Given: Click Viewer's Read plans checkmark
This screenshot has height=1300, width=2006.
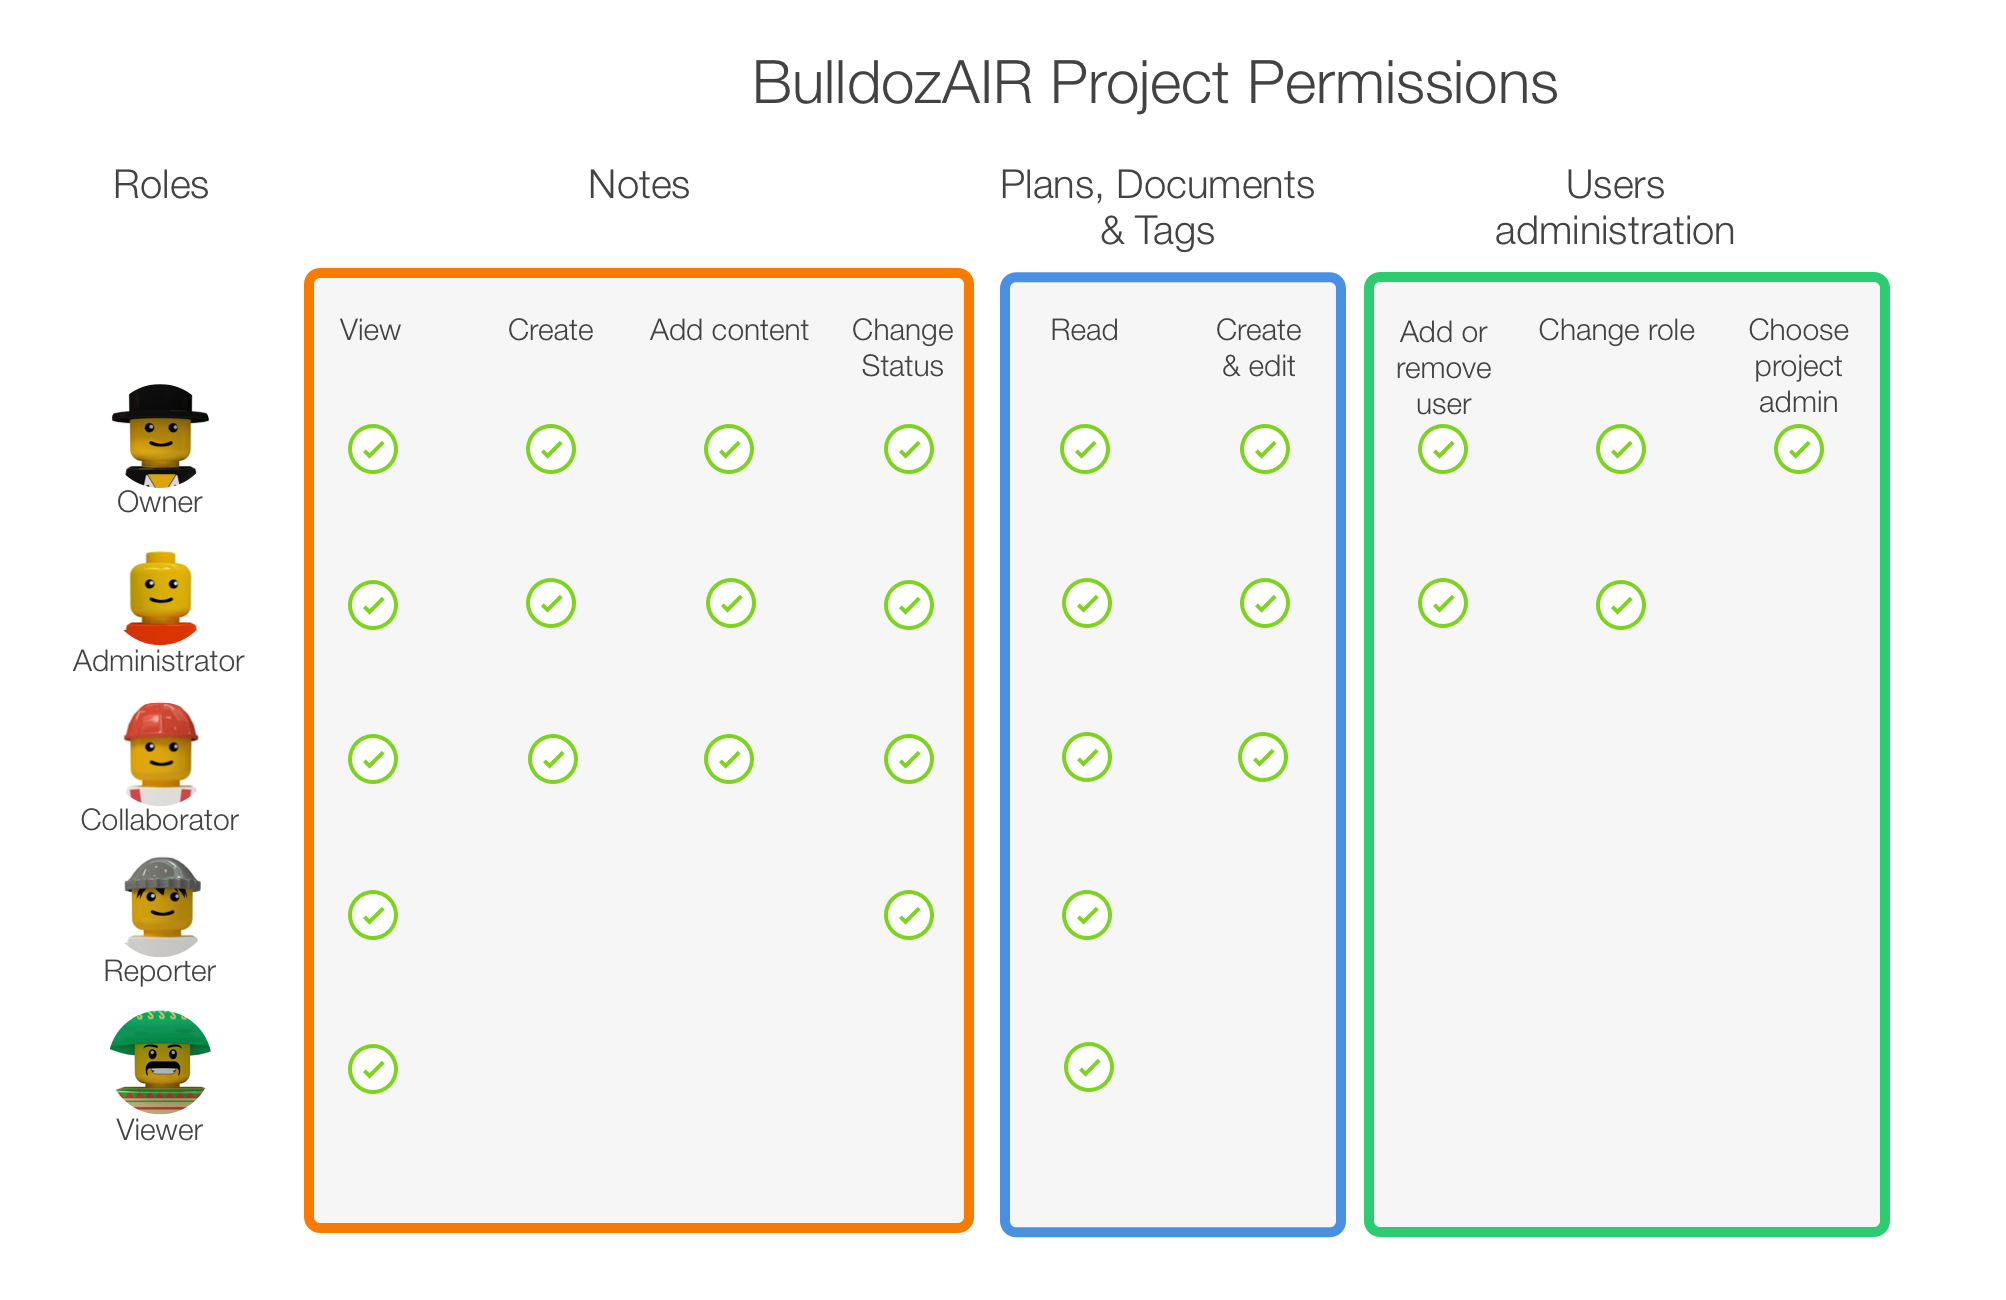Looking at the screenshot, I should [x=1088, y=1067].
